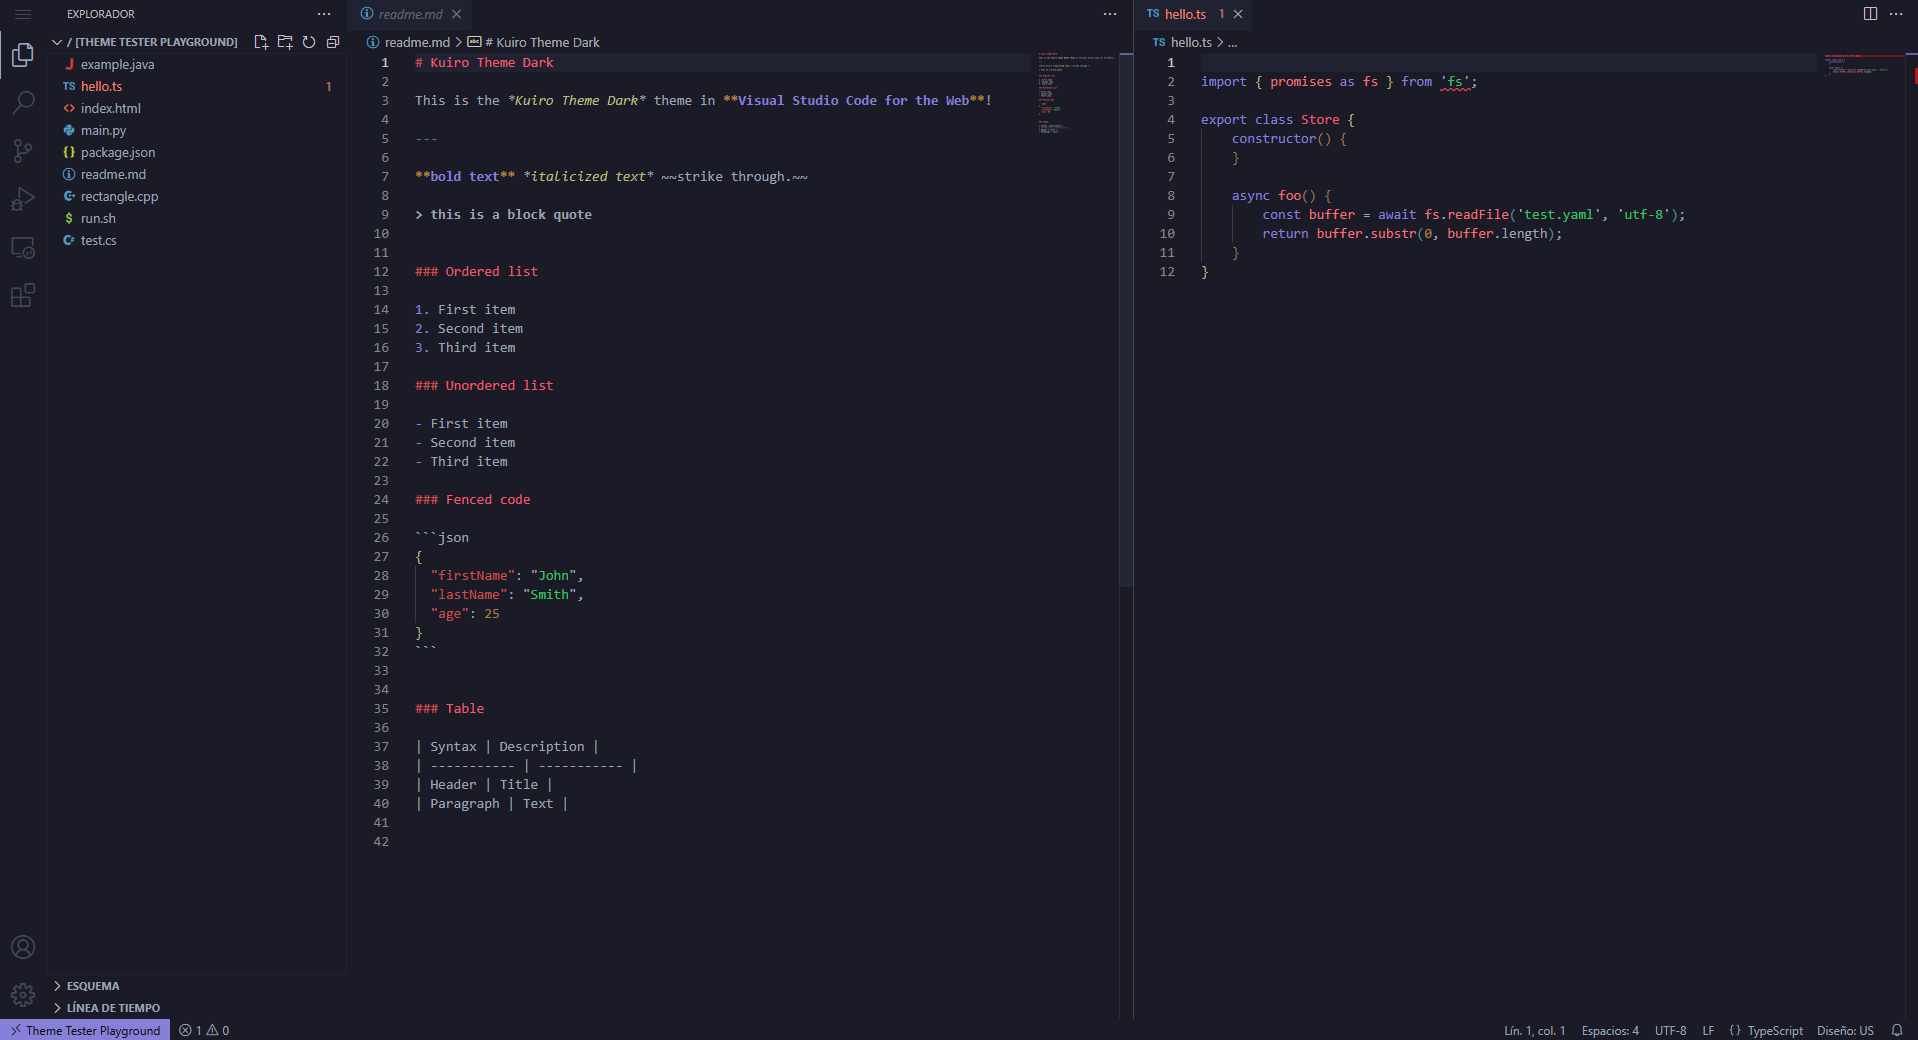1918x1040 pixels.
Task: Open Explorer panel more actions menu
Action: 324,14
